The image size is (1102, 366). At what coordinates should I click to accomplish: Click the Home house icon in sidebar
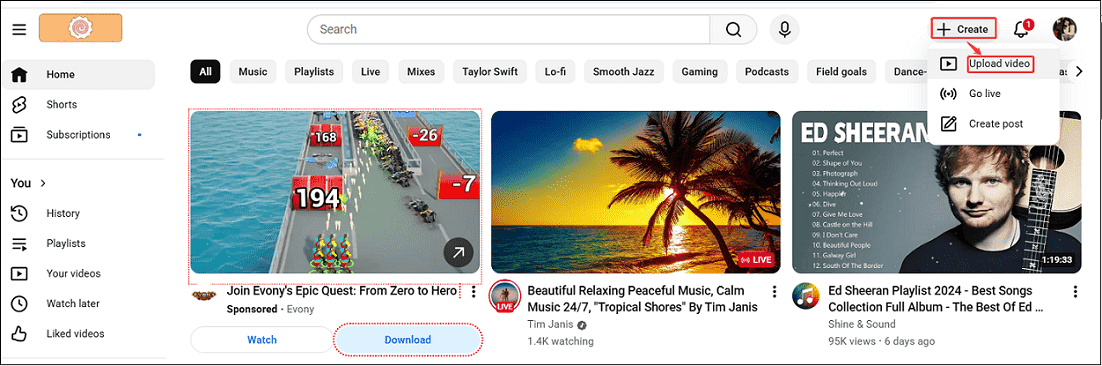[x=20, y=74]
